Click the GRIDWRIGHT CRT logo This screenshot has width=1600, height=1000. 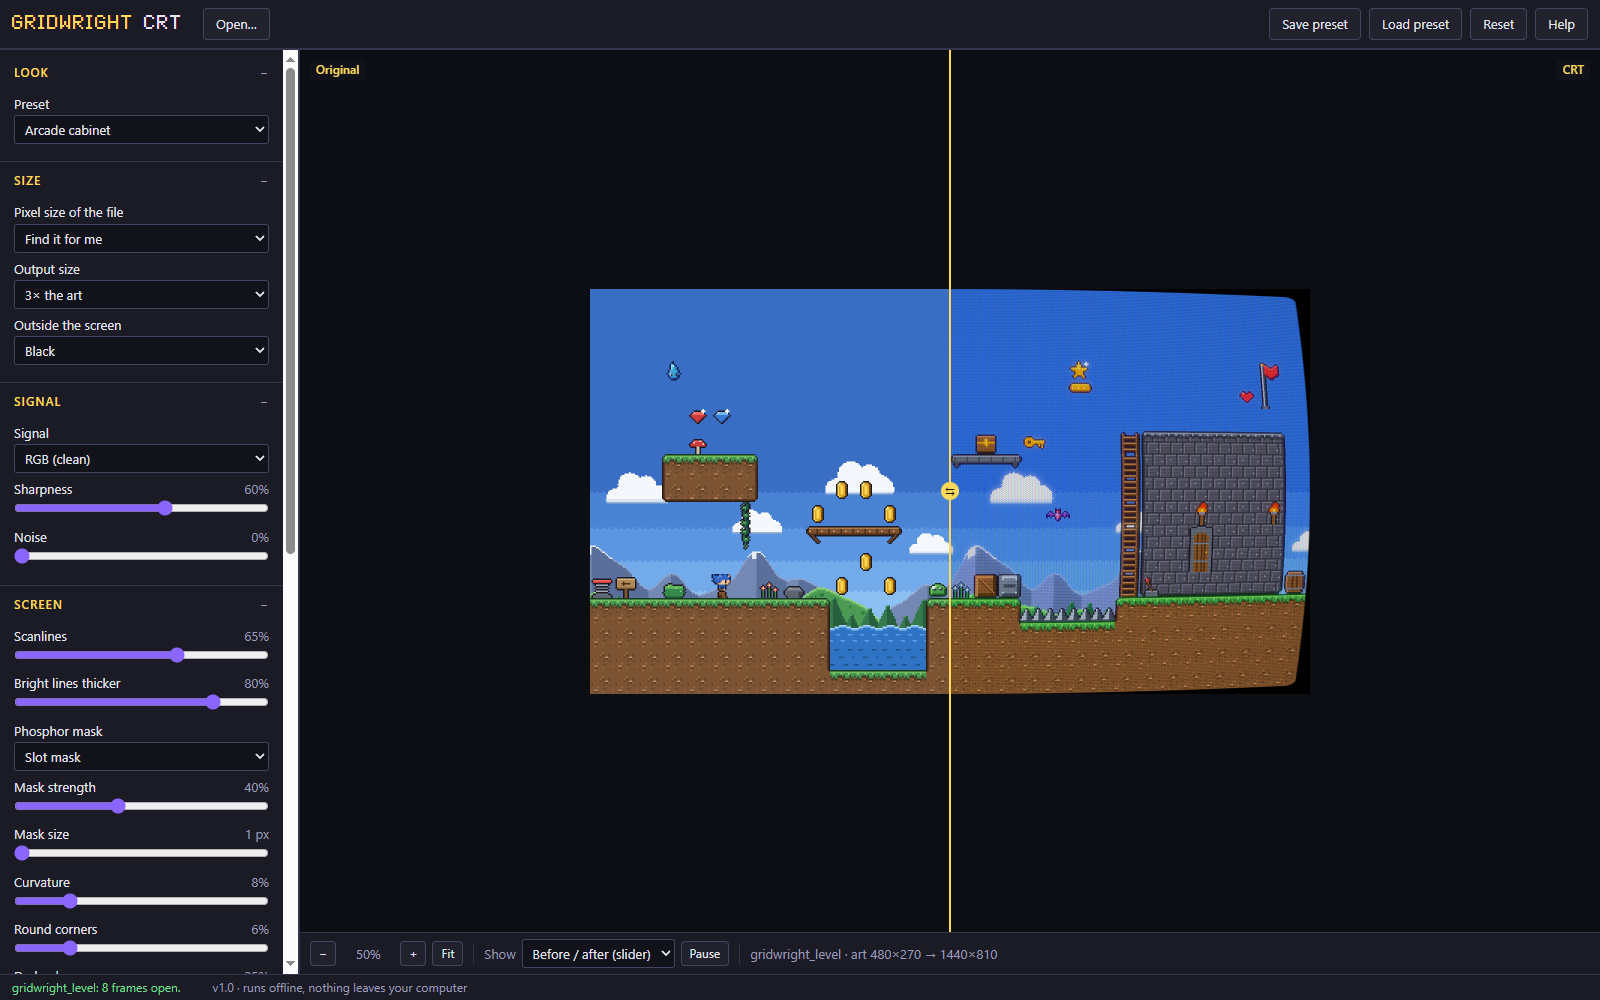(x=96, y=22)
